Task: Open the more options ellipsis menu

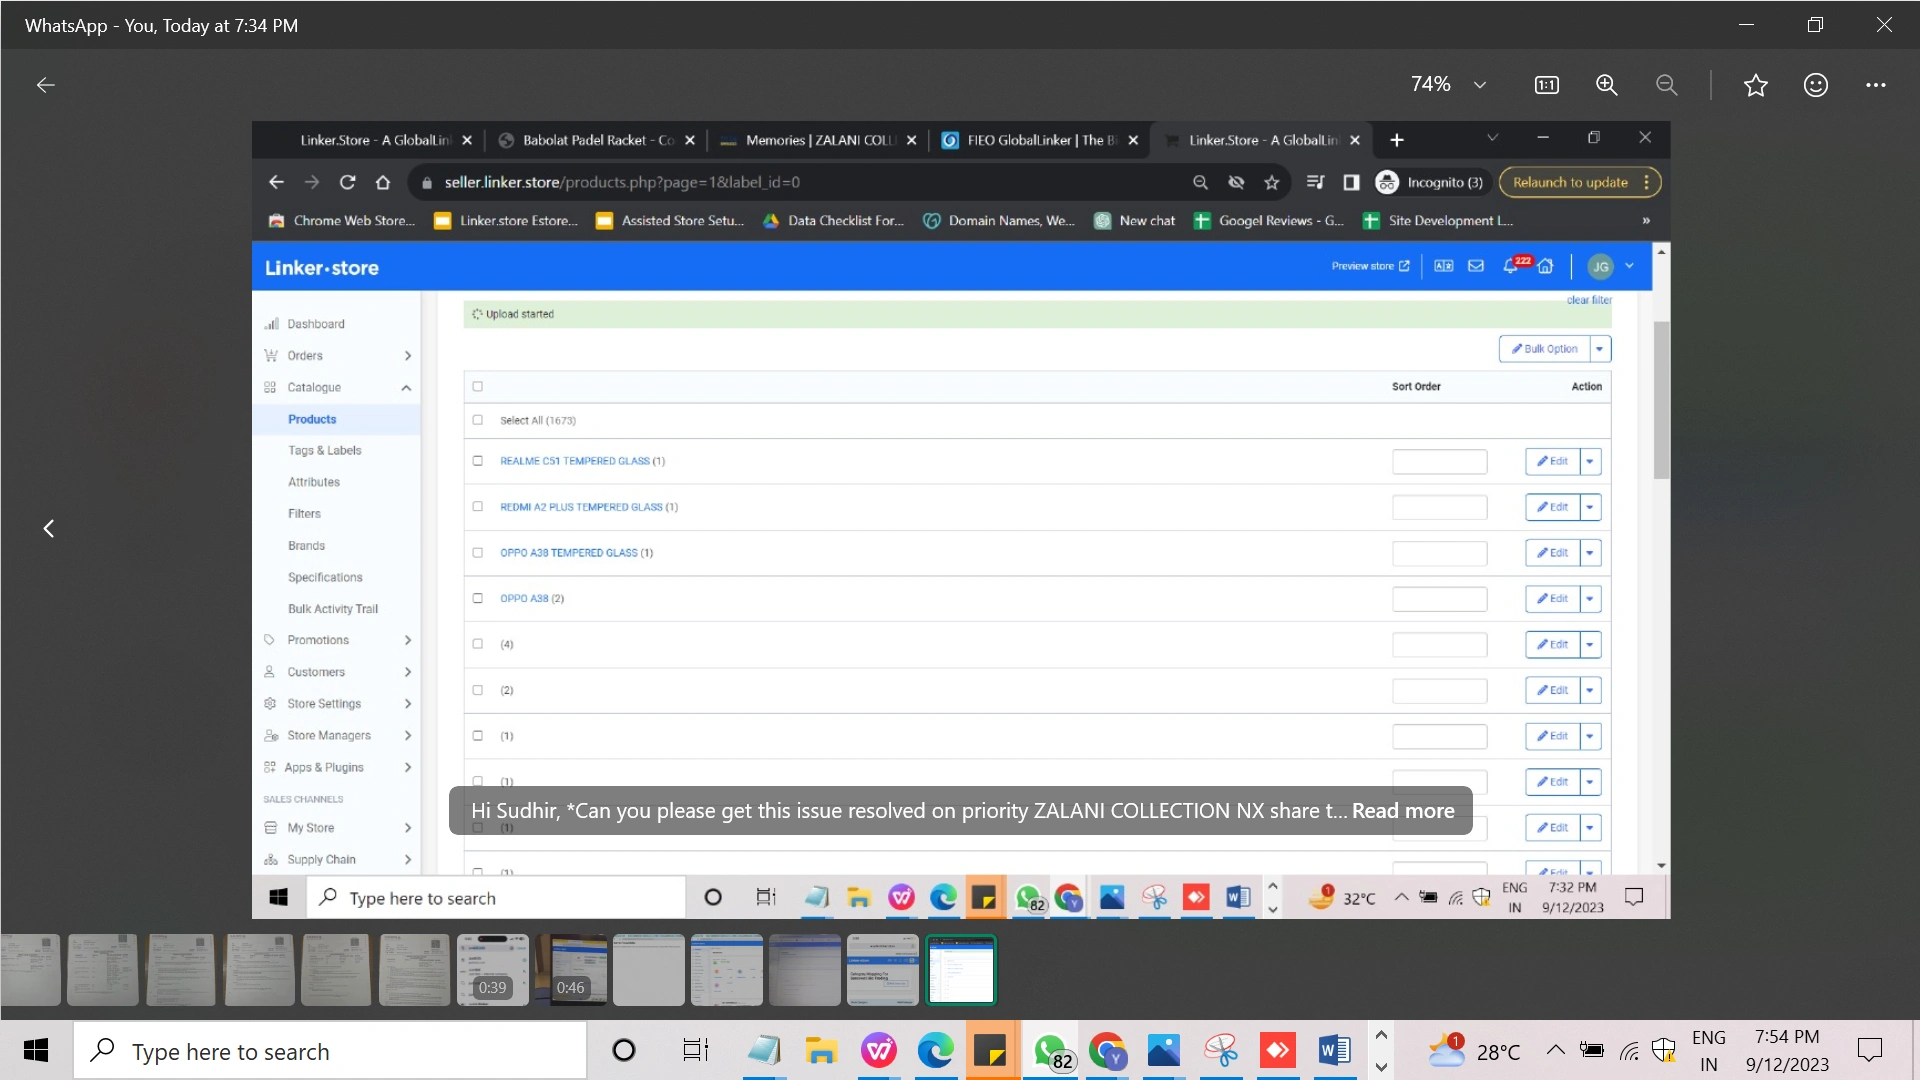Action: pos(1876,85)
